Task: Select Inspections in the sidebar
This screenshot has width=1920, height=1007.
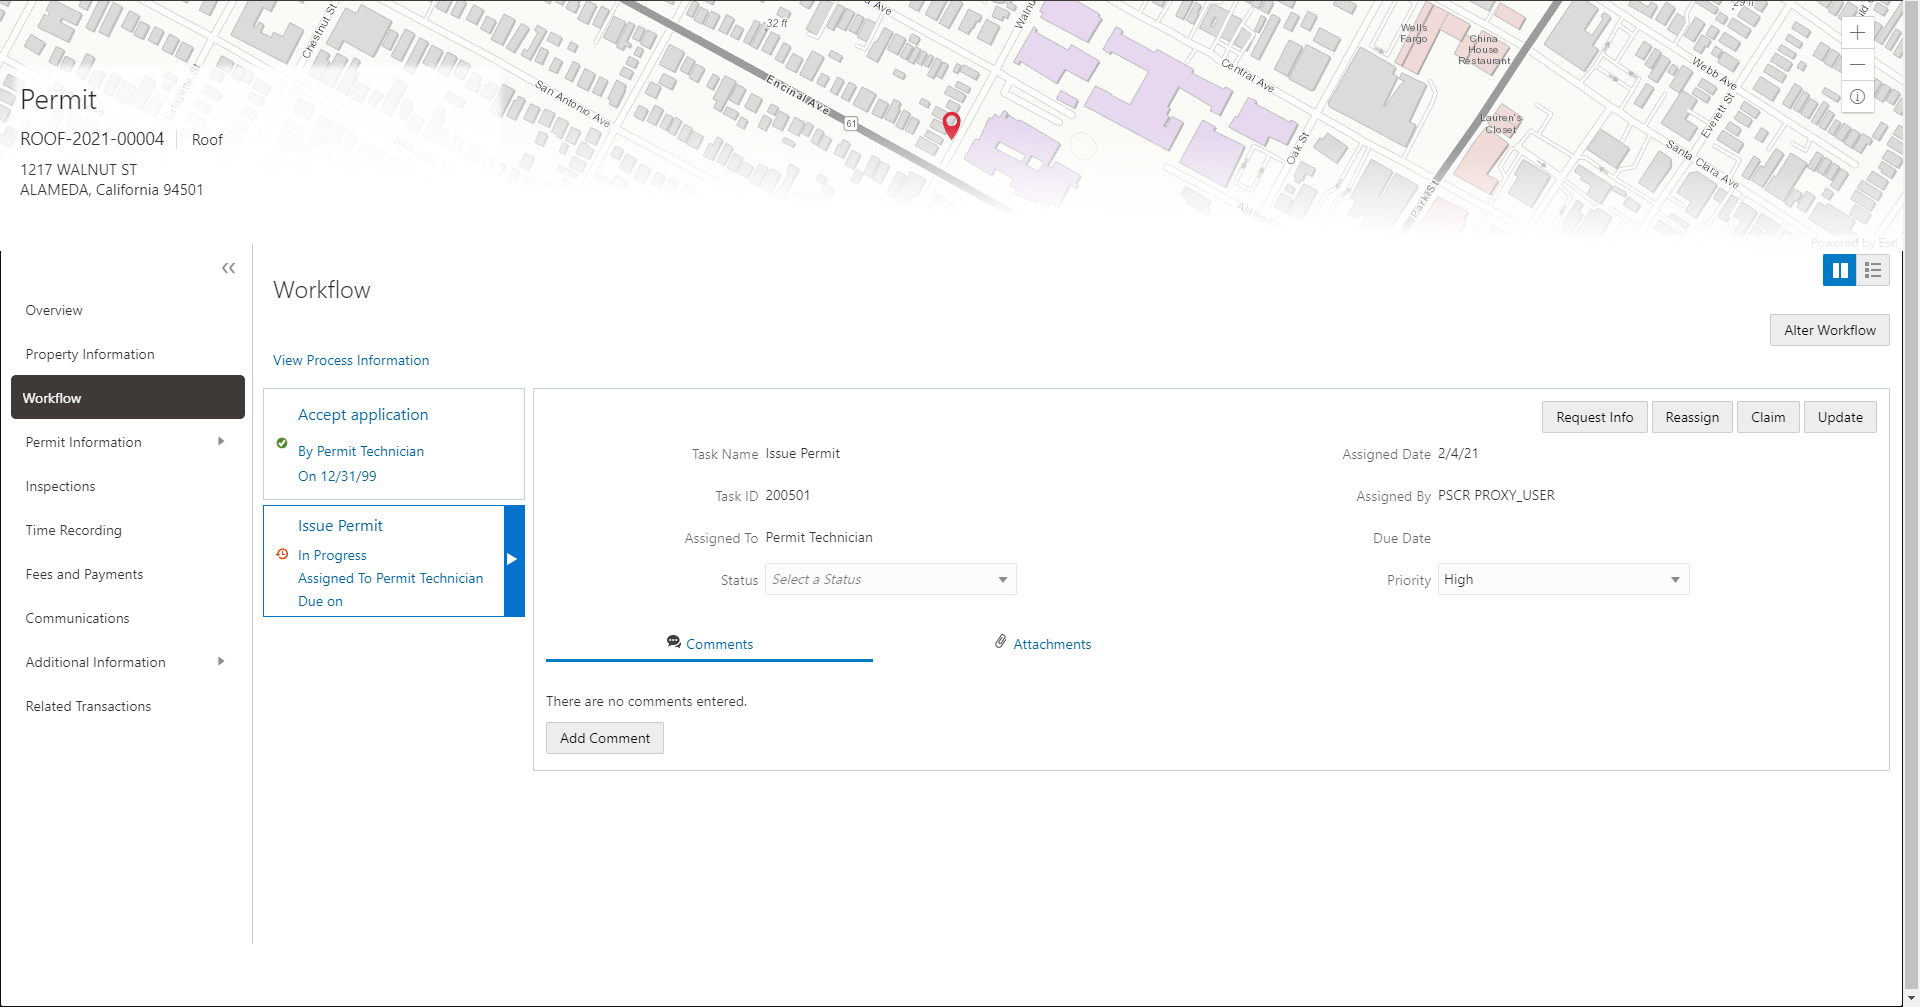Action: [x=60, y=486]
